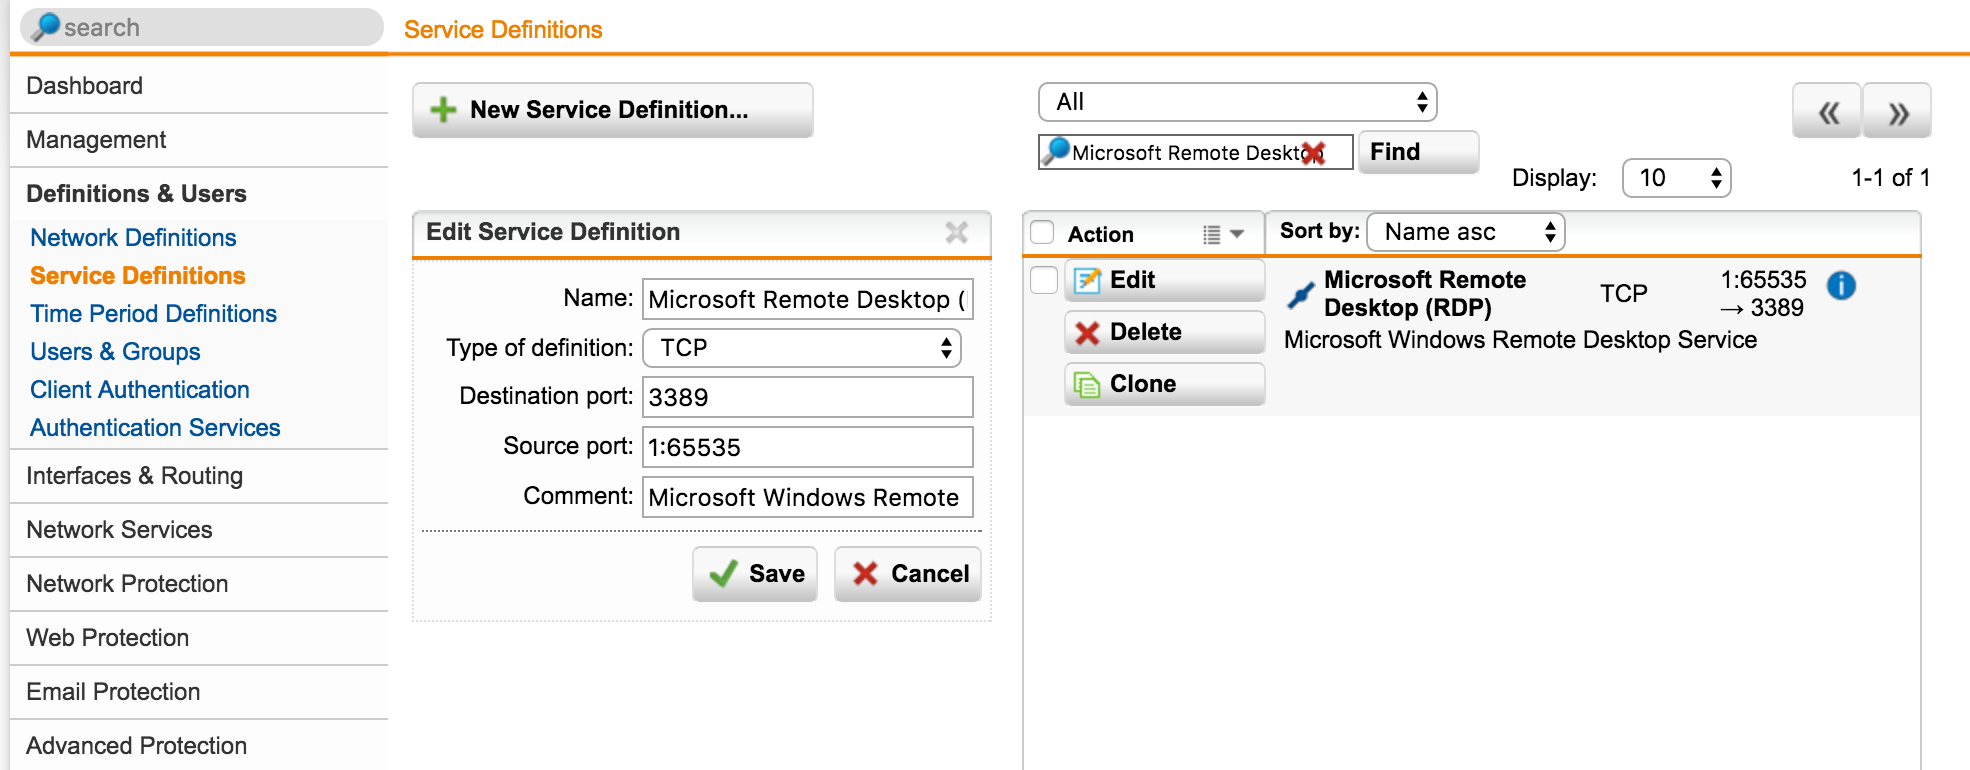This screenshot has width=1970, height=770.
Task: Open the Advanced Protection menu
Action: pyautogui.click(x=199, y=746)
